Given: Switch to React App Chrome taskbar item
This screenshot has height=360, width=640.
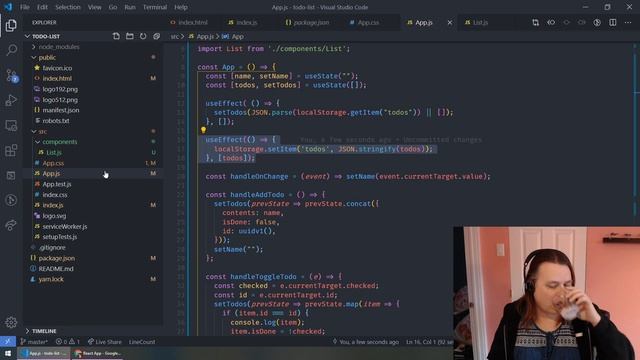Looking at the screenshot, I should 98,353.
